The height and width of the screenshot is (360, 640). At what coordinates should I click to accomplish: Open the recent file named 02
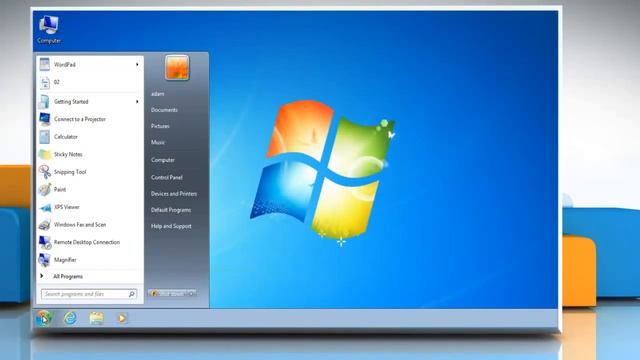coord(90,82)
